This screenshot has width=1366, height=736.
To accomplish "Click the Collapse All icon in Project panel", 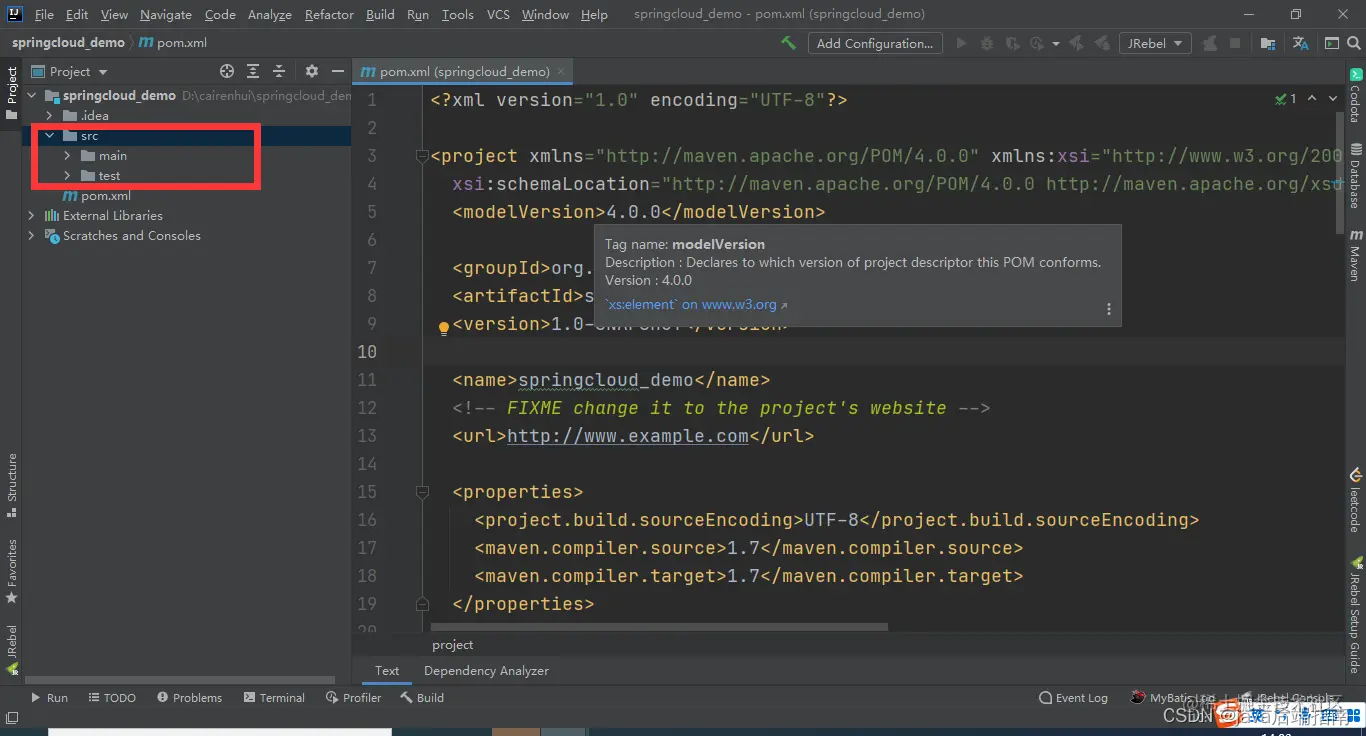I will pos(279,71).
